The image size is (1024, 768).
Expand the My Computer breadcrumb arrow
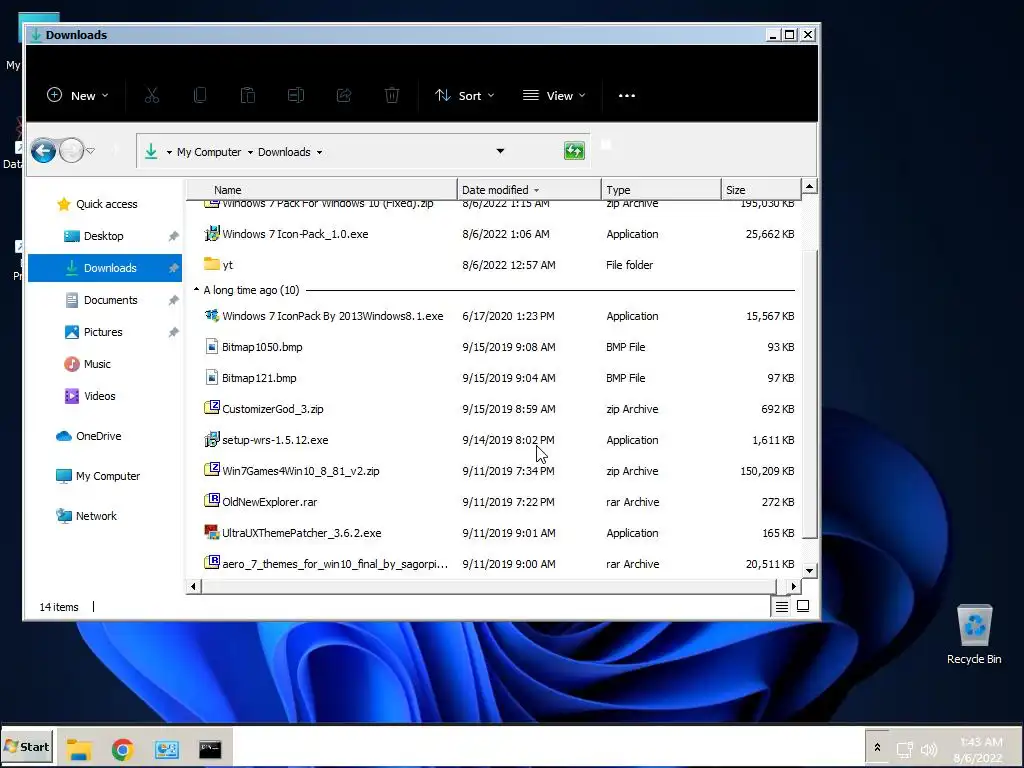(x=249, y=152)
